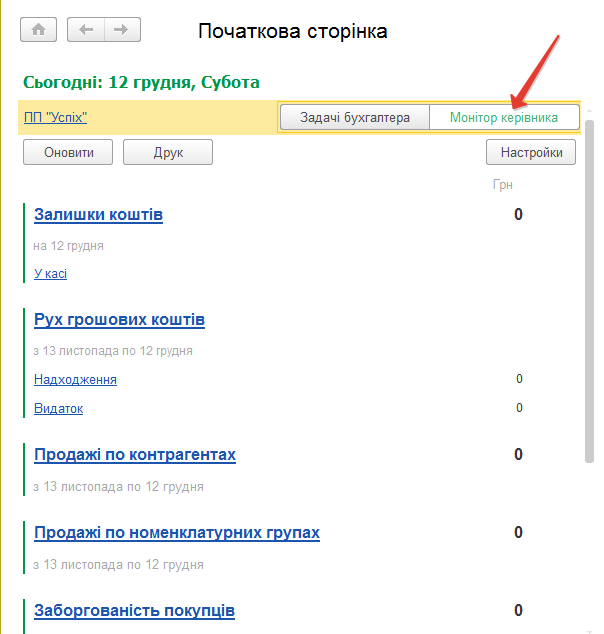Viewport: 604px width, 634px height.
Task: Click the Продажі по контрагентах total 0
Action: (518, 454)
